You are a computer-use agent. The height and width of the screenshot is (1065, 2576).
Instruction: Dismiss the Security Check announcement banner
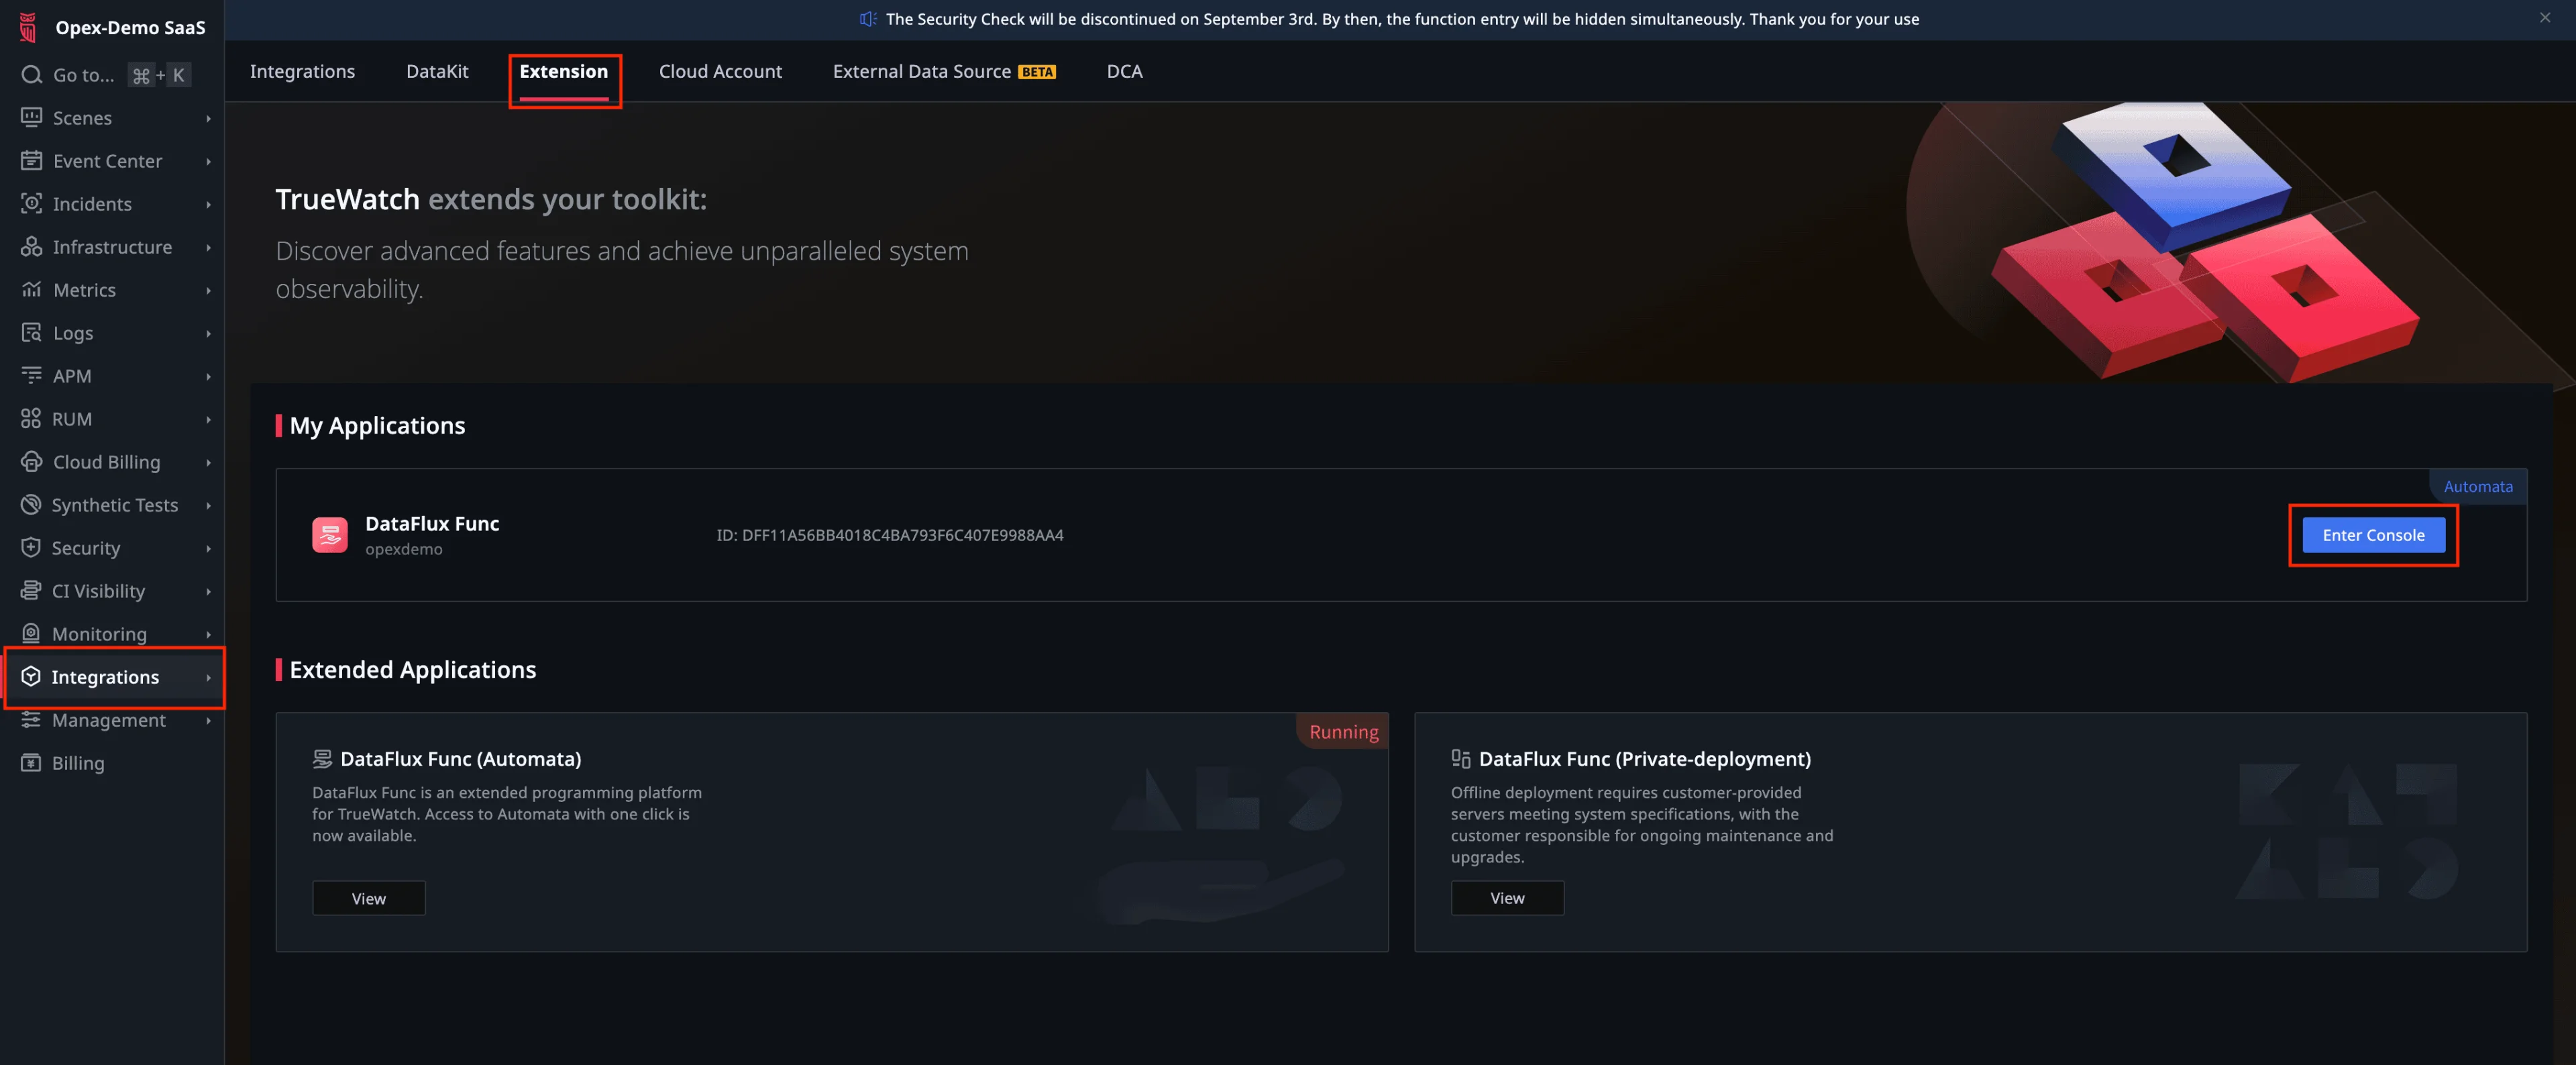point(2544,18)
